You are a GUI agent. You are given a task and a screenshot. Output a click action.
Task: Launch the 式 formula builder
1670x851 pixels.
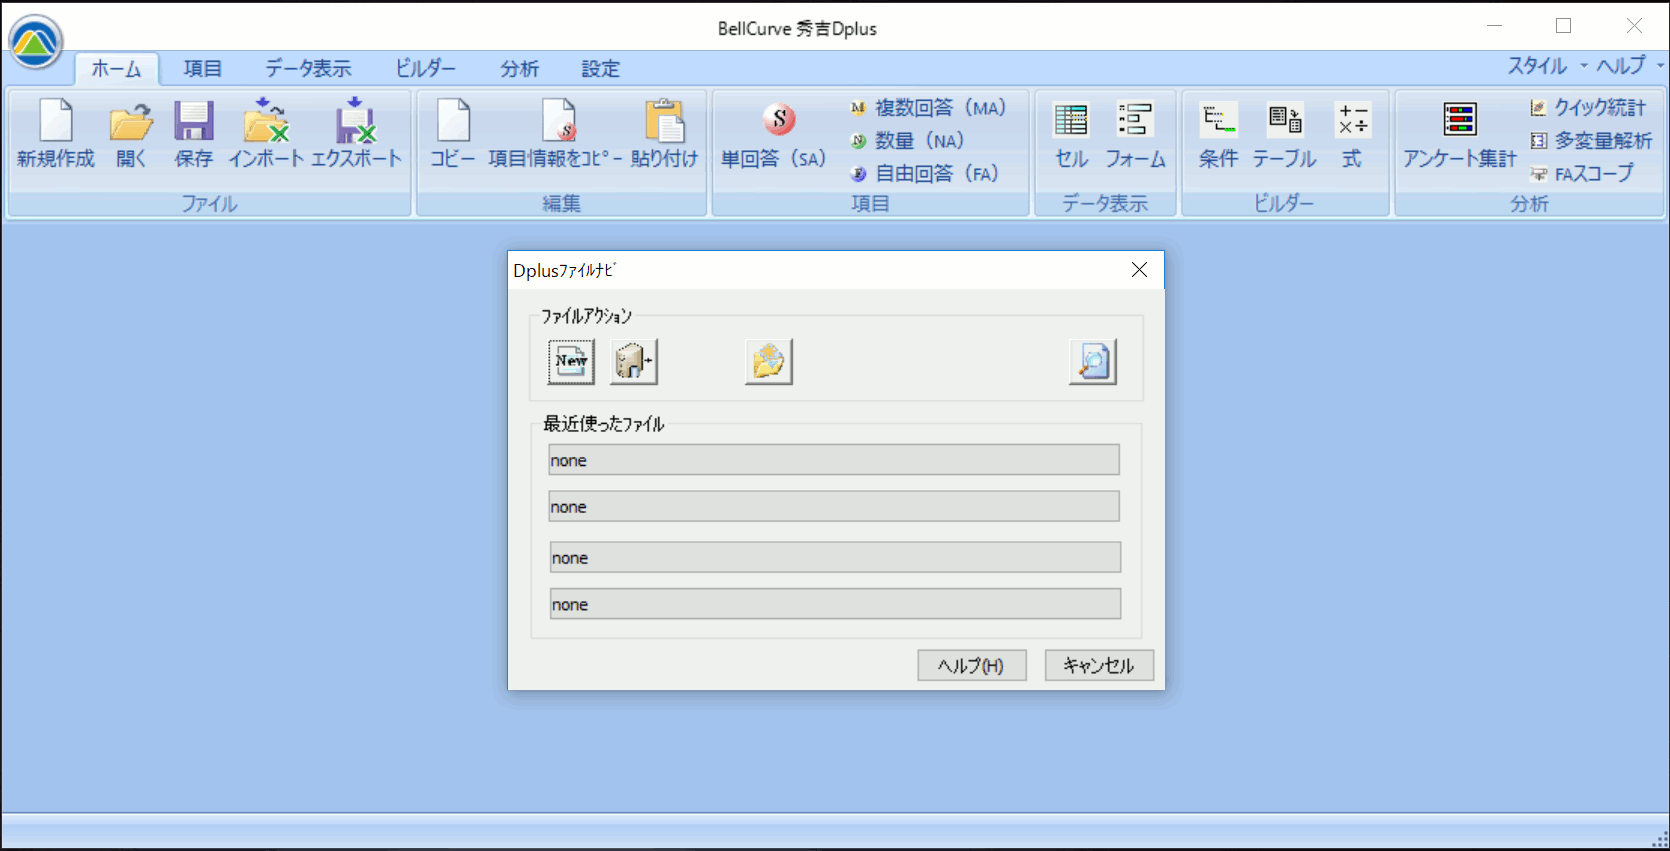pos(1352,133)
